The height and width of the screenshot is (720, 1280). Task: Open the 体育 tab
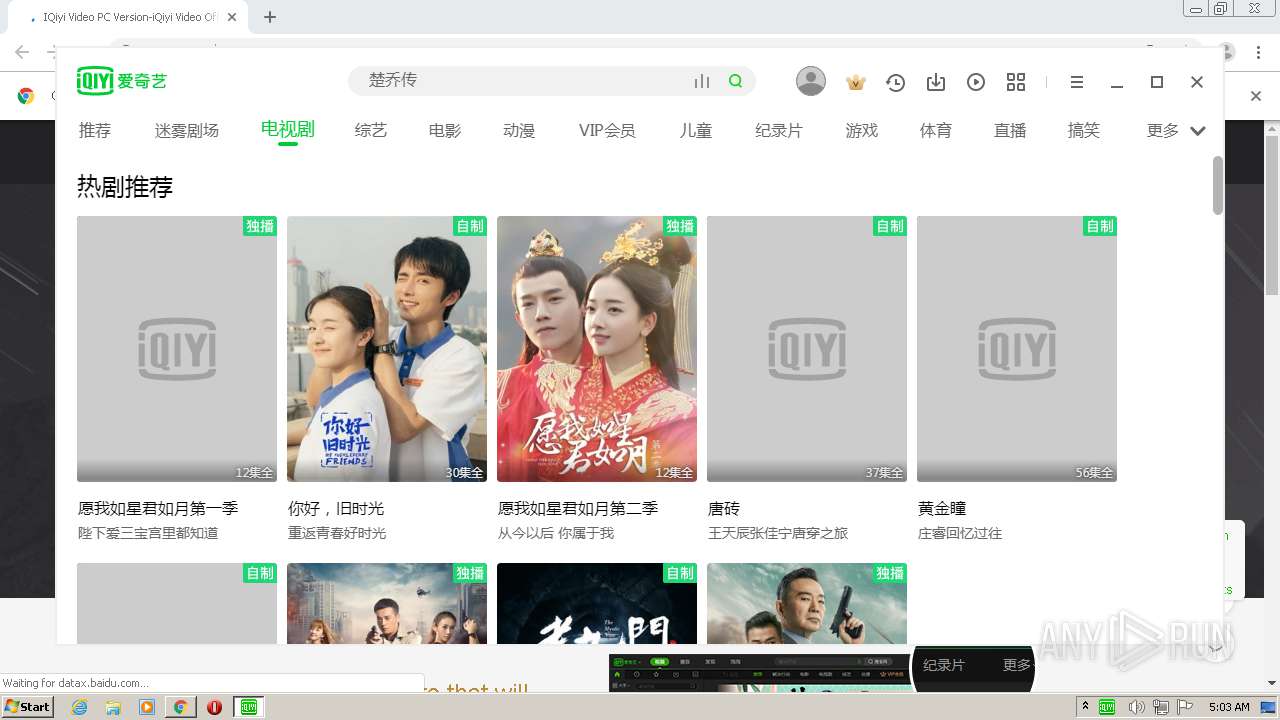(936, 131)
